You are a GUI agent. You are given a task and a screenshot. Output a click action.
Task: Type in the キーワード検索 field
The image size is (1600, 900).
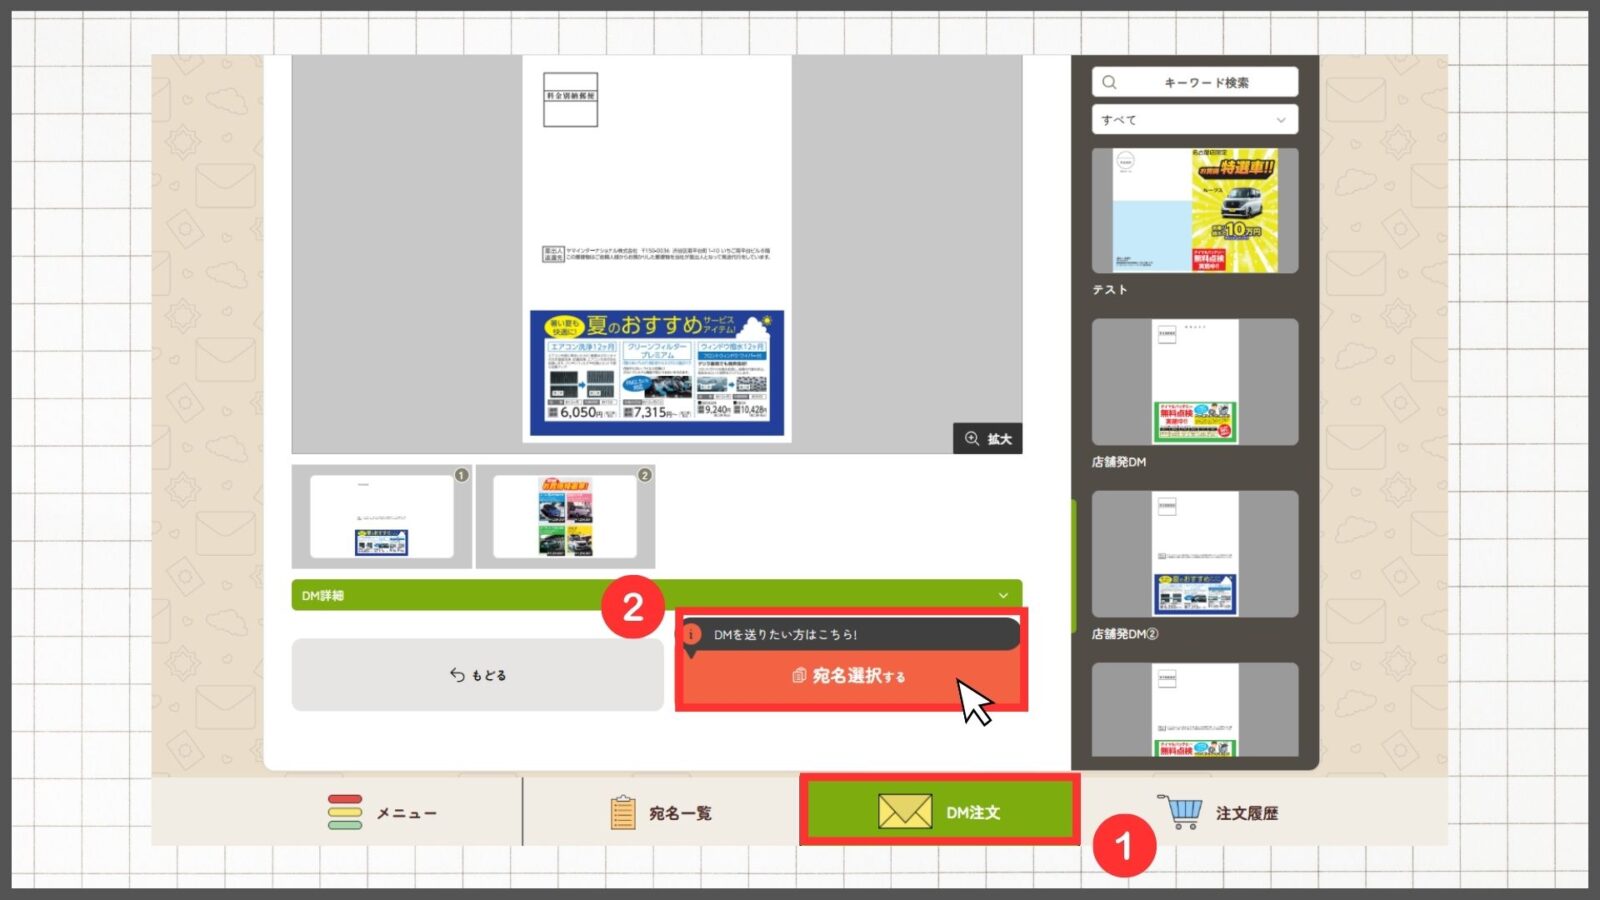1205,82
